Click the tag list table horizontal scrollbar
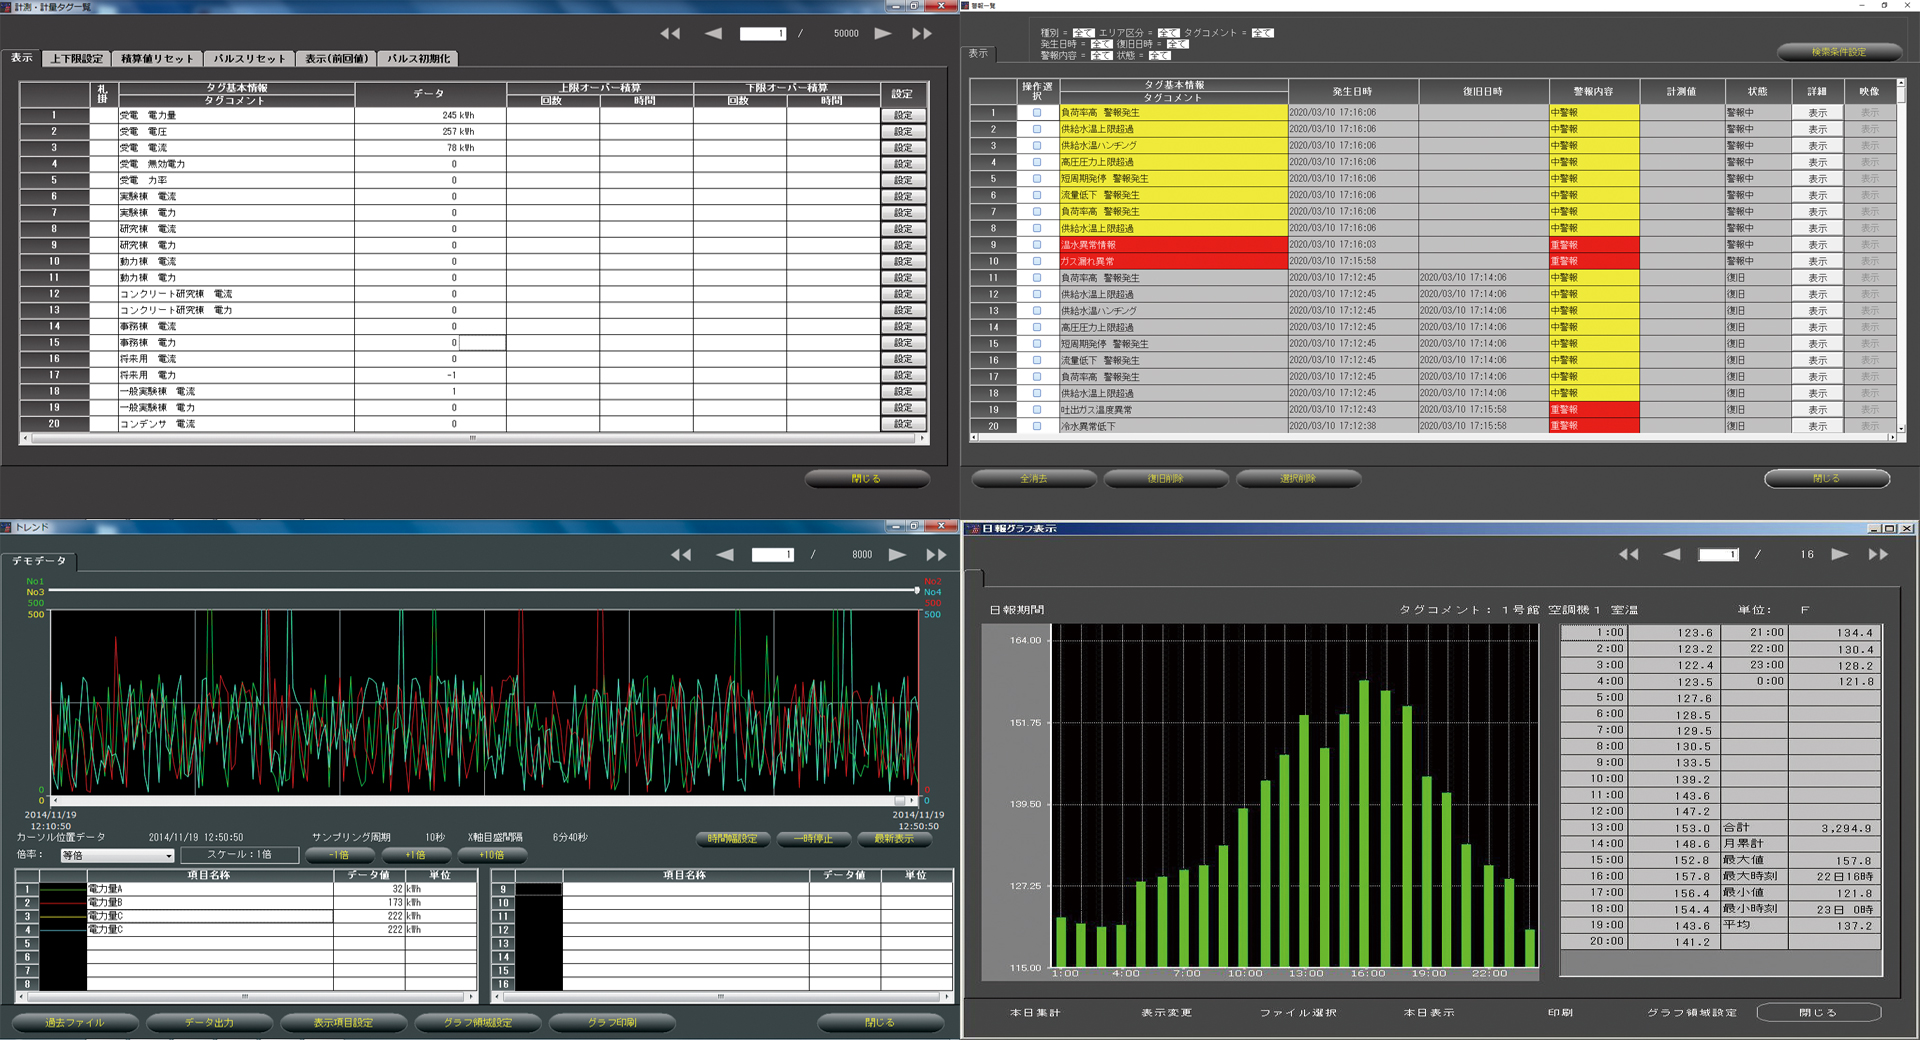 474,438
